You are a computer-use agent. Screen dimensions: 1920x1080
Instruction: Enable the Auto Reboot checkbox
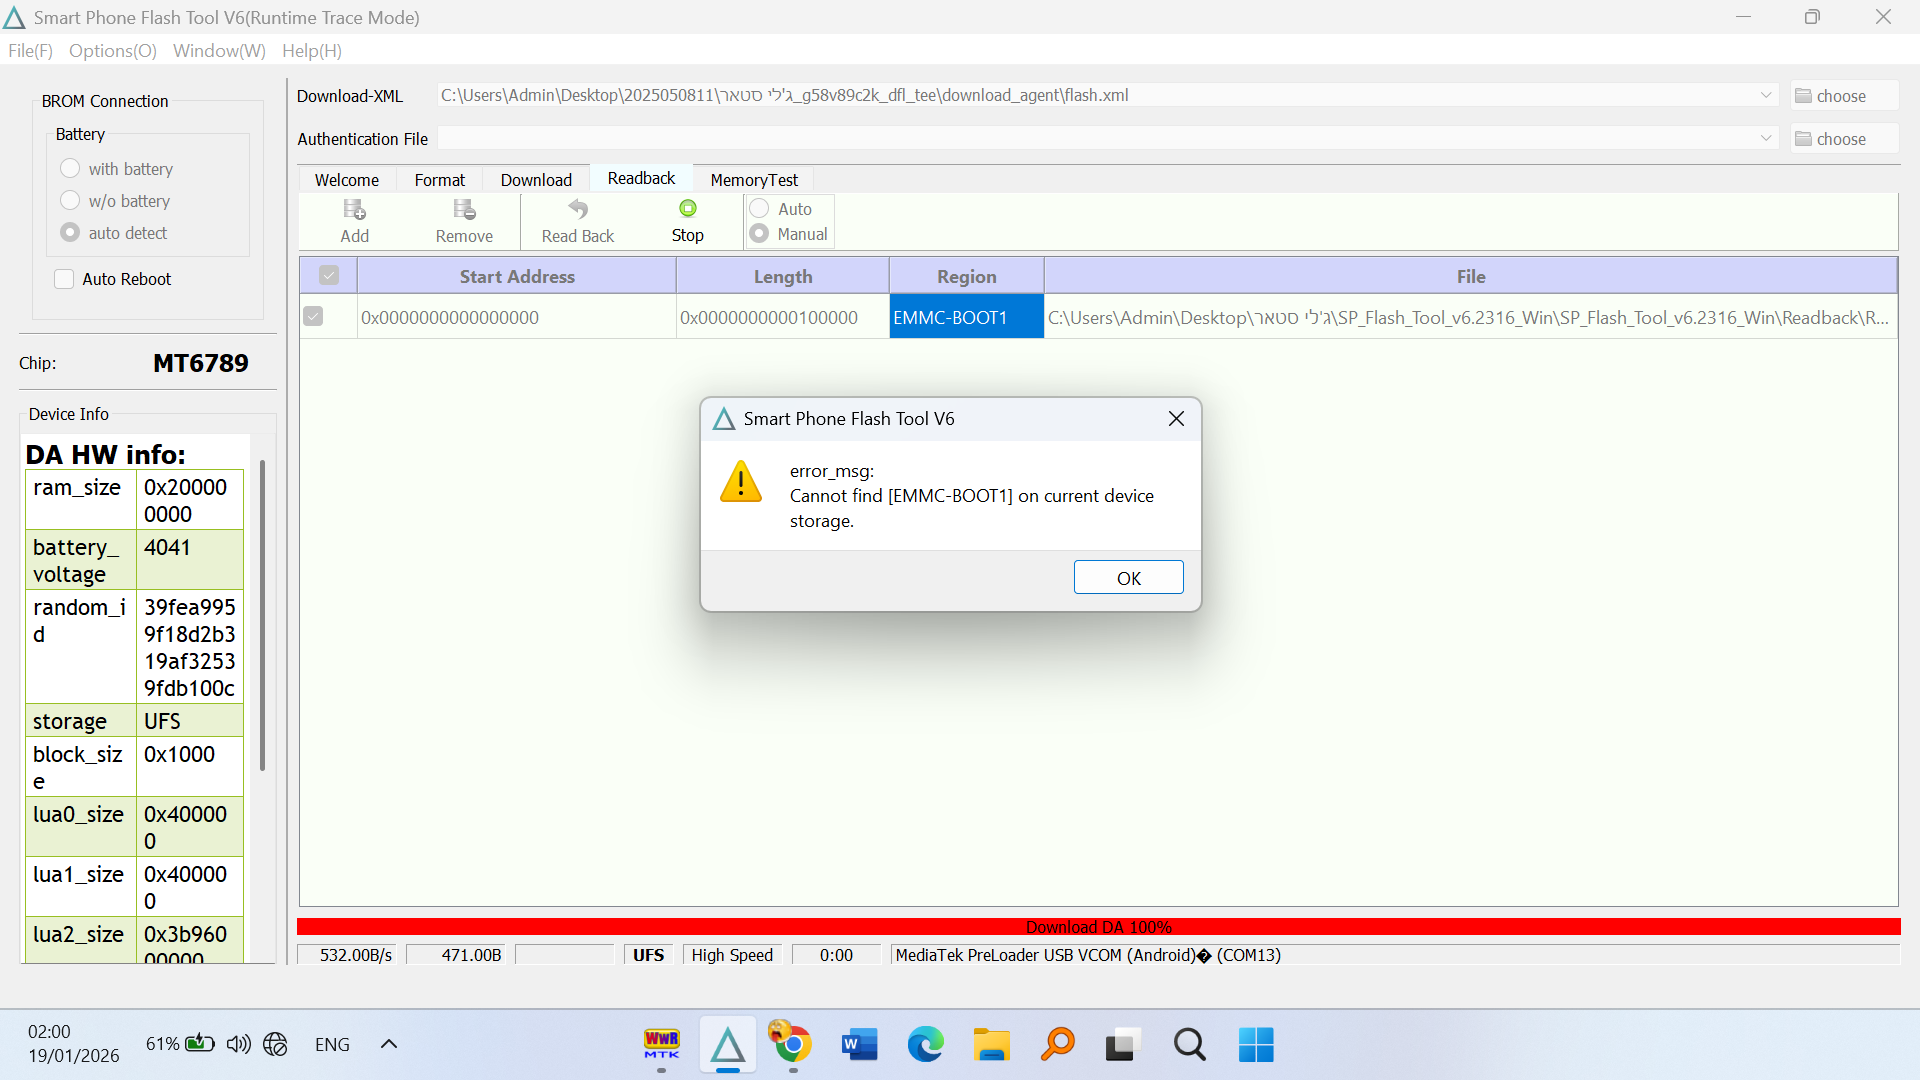pyautogui.click(x=64, y=279)
